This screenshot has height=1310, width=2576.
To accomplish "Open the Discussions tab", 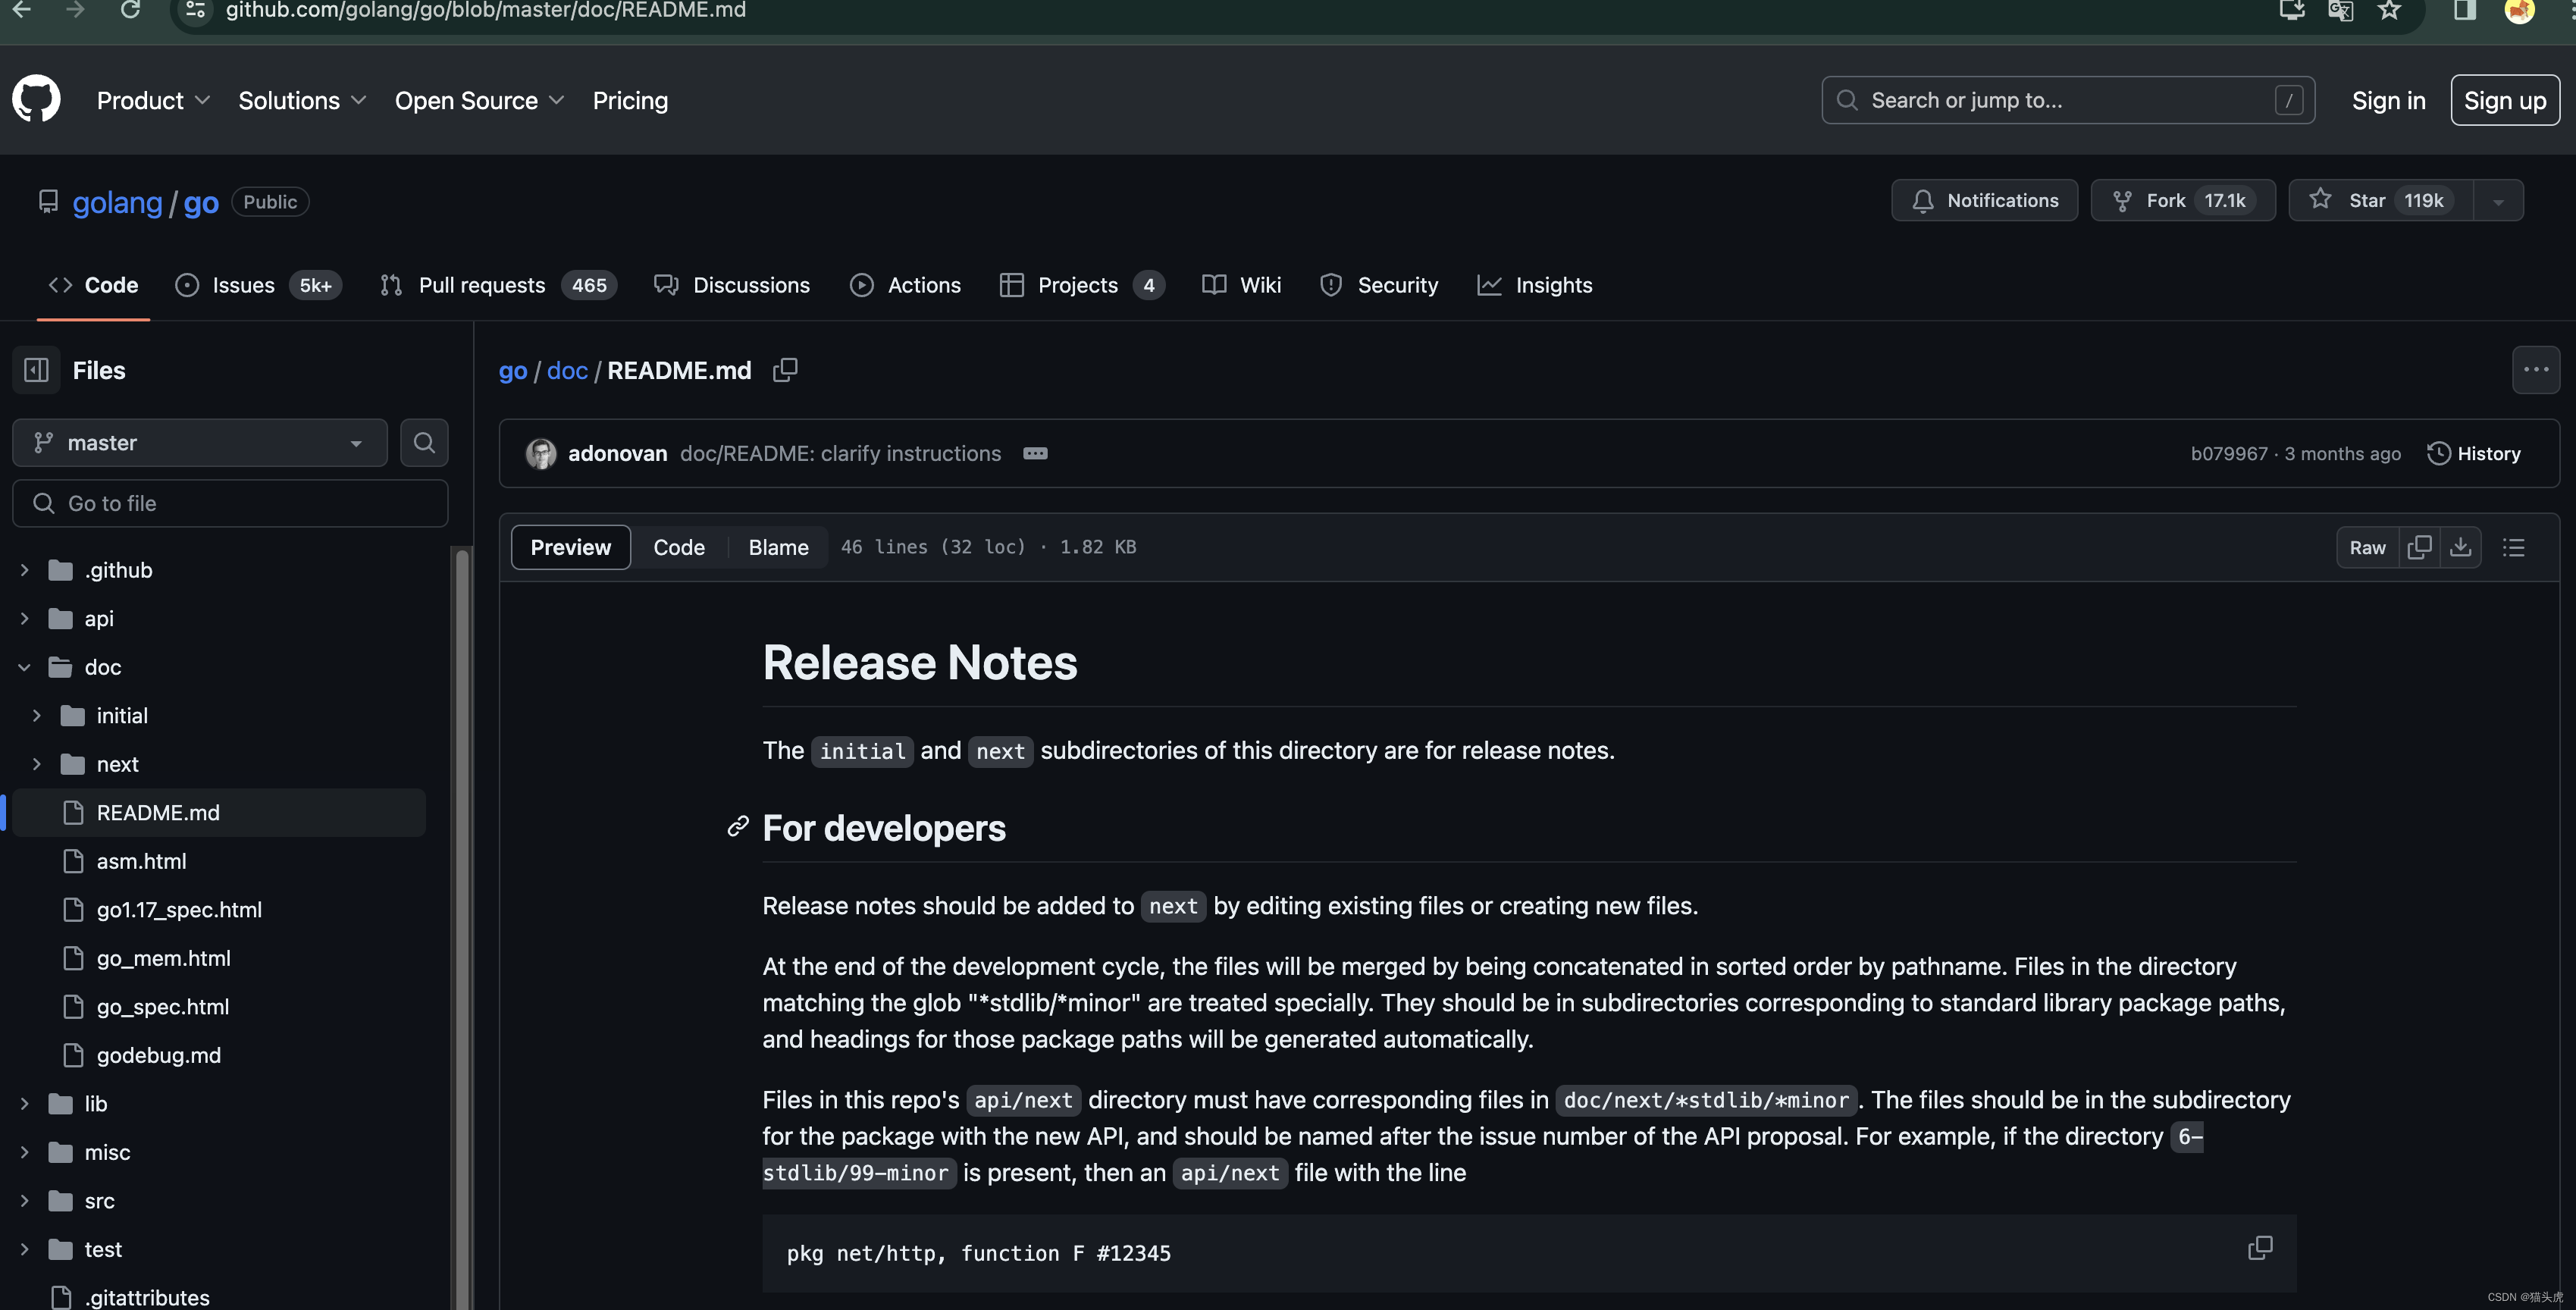I will (x=732, y=285).
